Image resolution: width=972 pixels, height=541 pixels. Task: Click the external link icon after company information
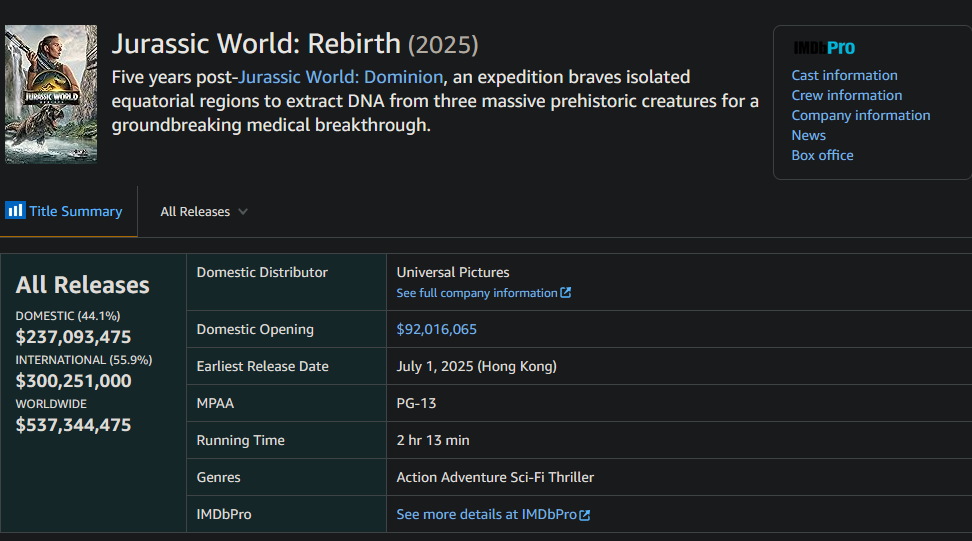point(565,292)
